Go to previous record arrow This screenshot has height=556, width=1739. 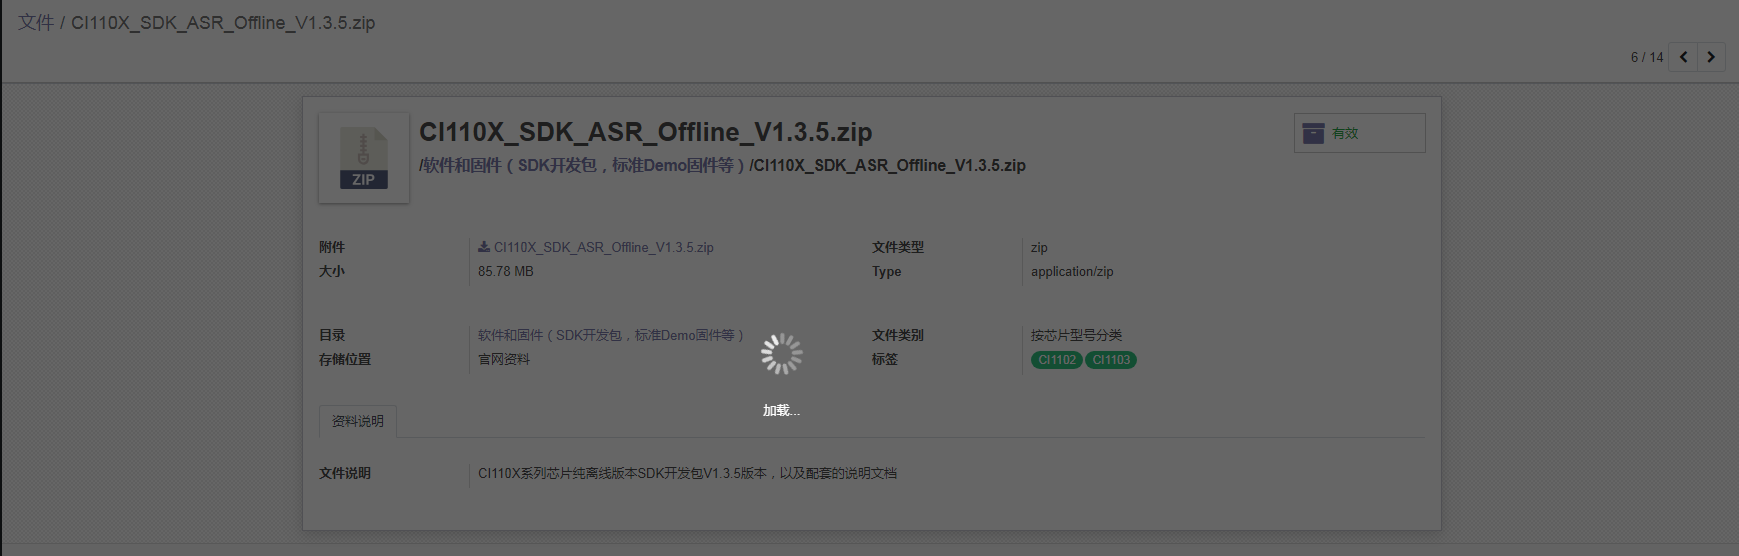[1683, 57]
